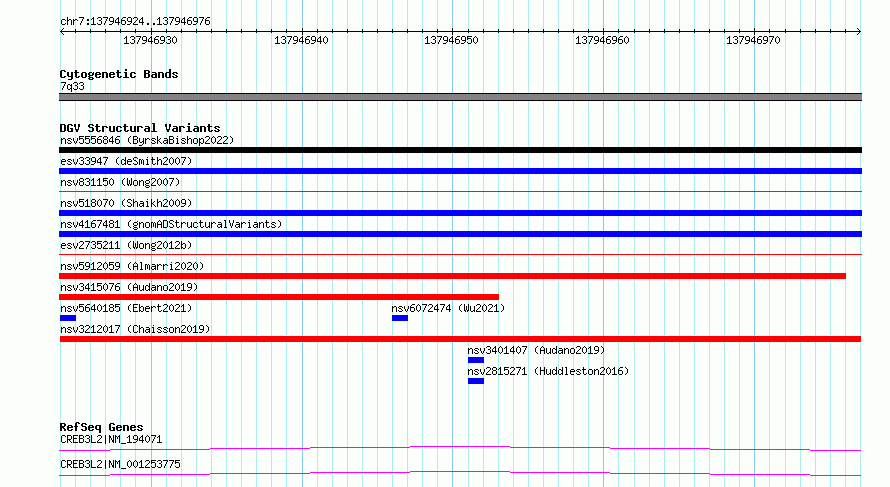Image resolution: width=890 pixels, height=487 pixels.
Task: Click ruler position 137946940
Action: click(x=301, y=40)
